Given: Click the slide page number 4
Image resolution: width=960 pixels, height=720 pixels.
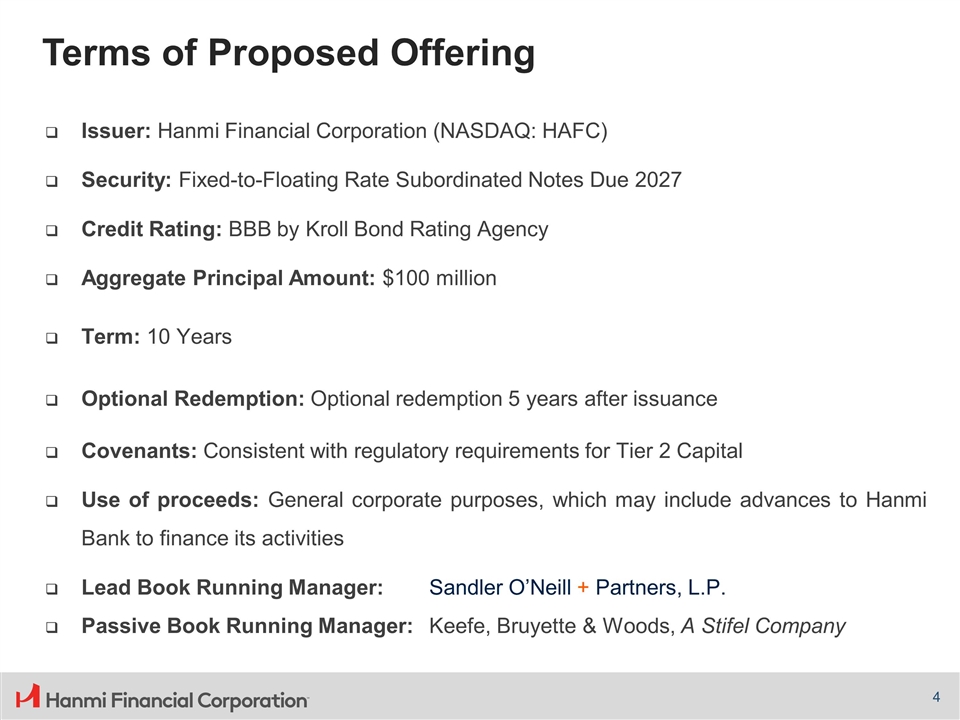Looking at the screenshot, I should click(936, 697).
